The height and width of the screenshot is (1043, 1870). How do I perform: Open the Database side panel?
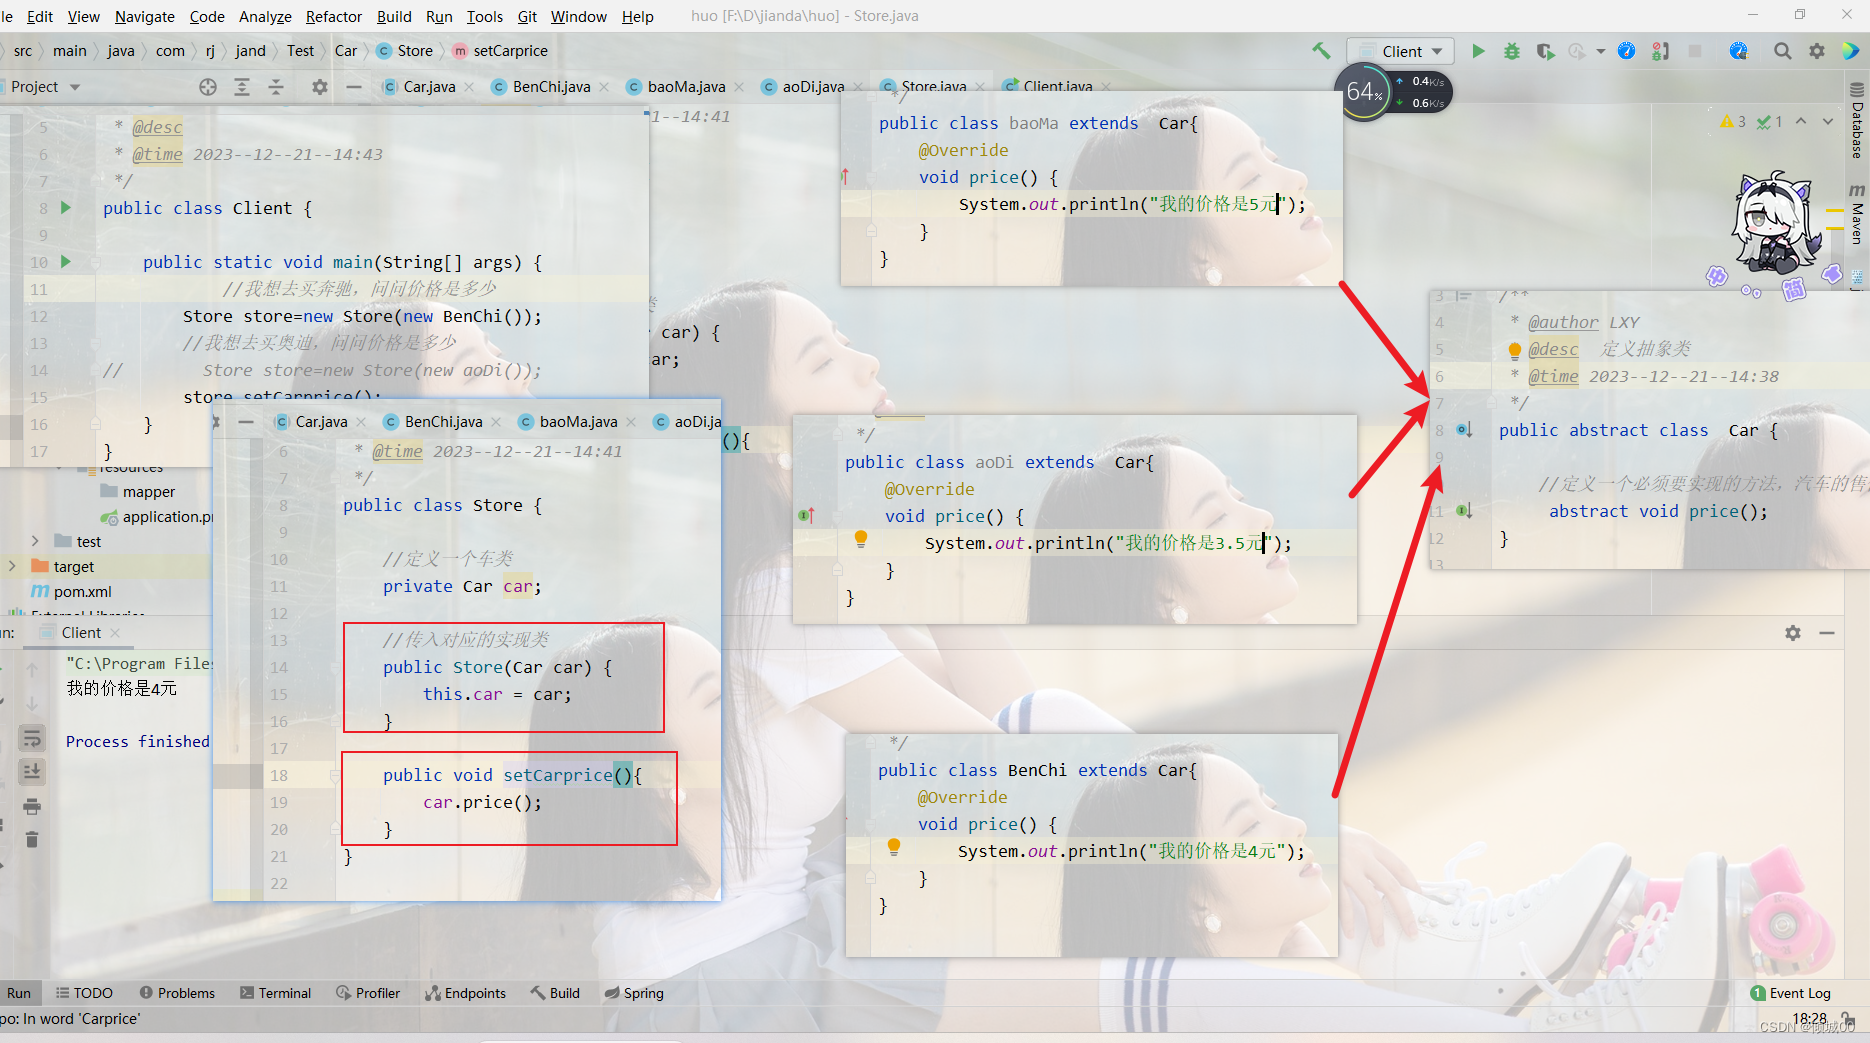(1857, 122)
